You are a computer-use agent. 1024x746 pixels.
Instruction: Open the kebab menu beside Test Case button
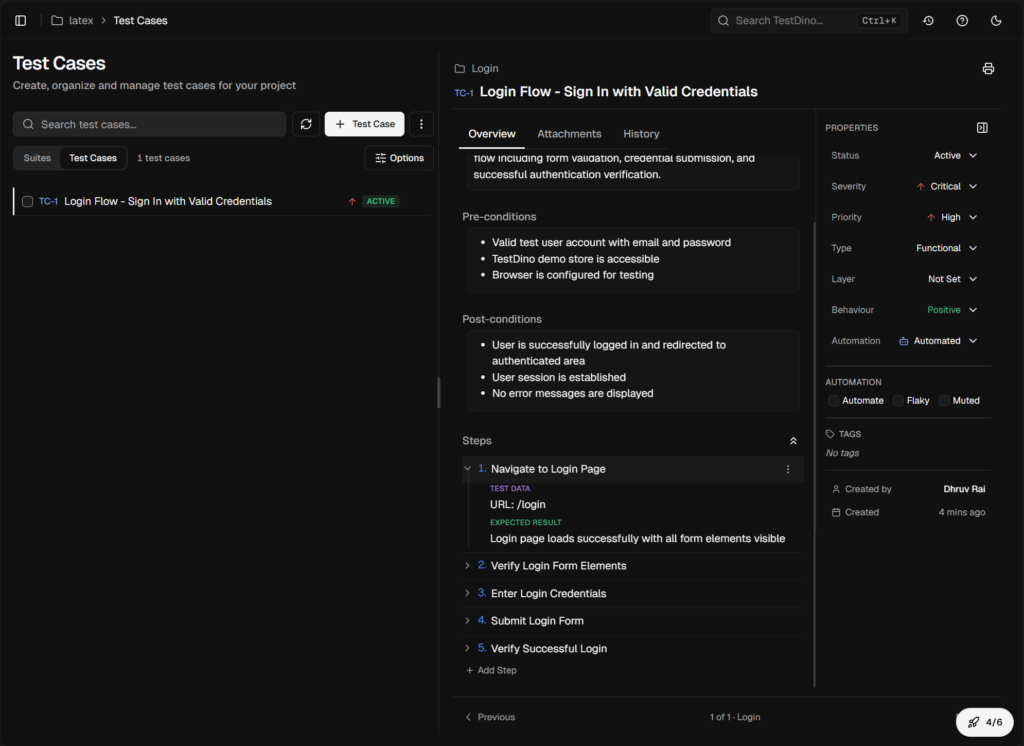[x=422, y=123]
